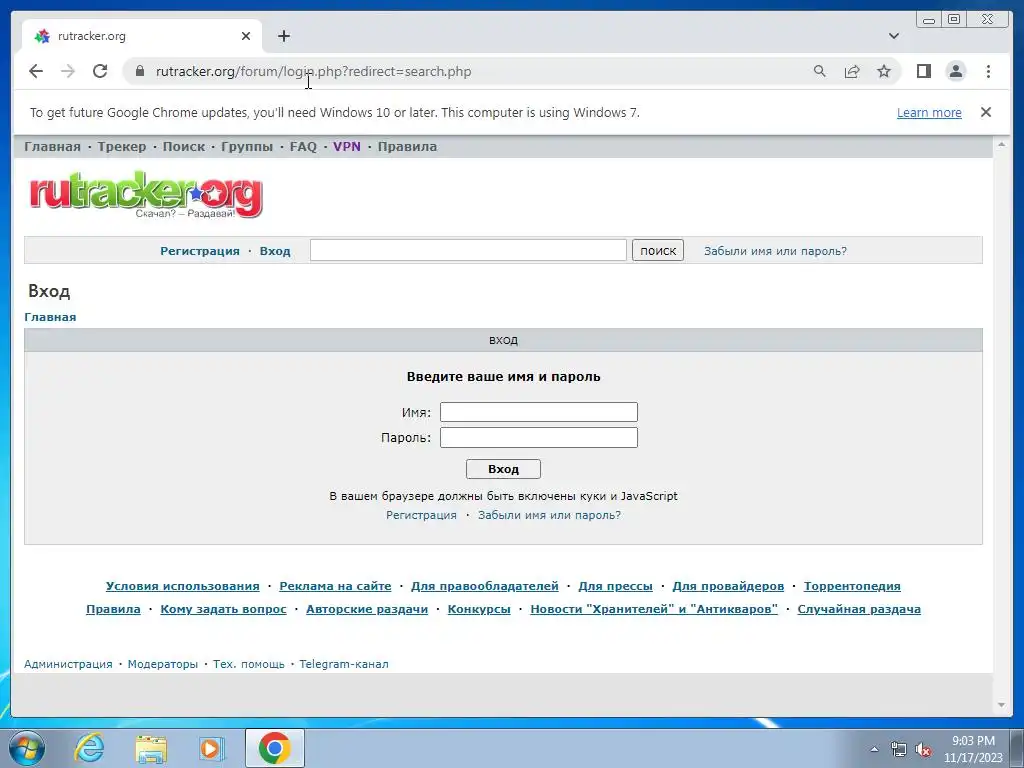Image resolution: width=1024 pixels, height=768 pixels.
Task: Dismiss the Chrome update notification bar
Action: [986, 112]
